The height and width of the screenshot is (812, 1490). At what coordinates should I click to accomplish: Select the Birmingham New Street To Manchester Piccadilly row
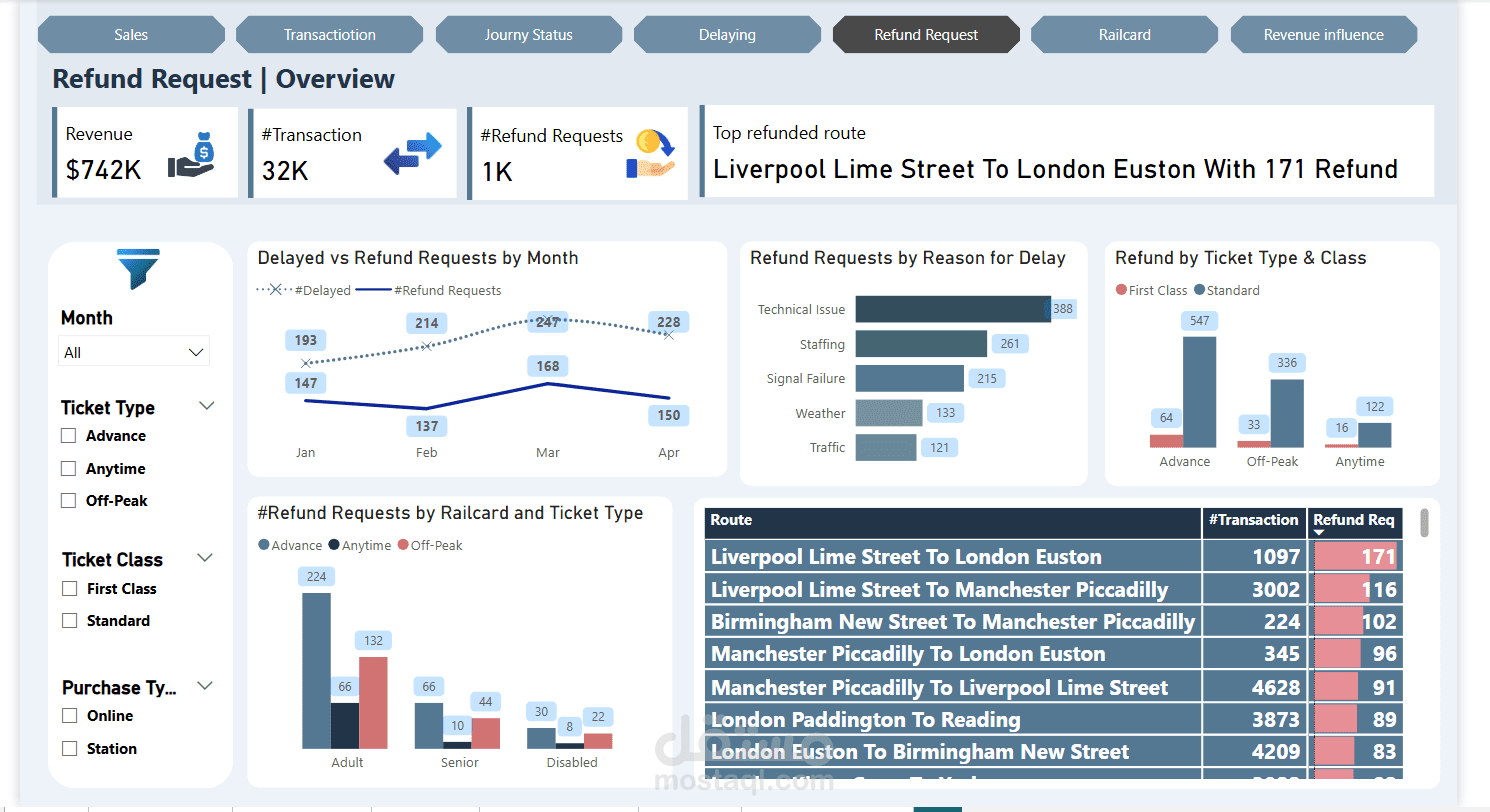[1054, 621]
